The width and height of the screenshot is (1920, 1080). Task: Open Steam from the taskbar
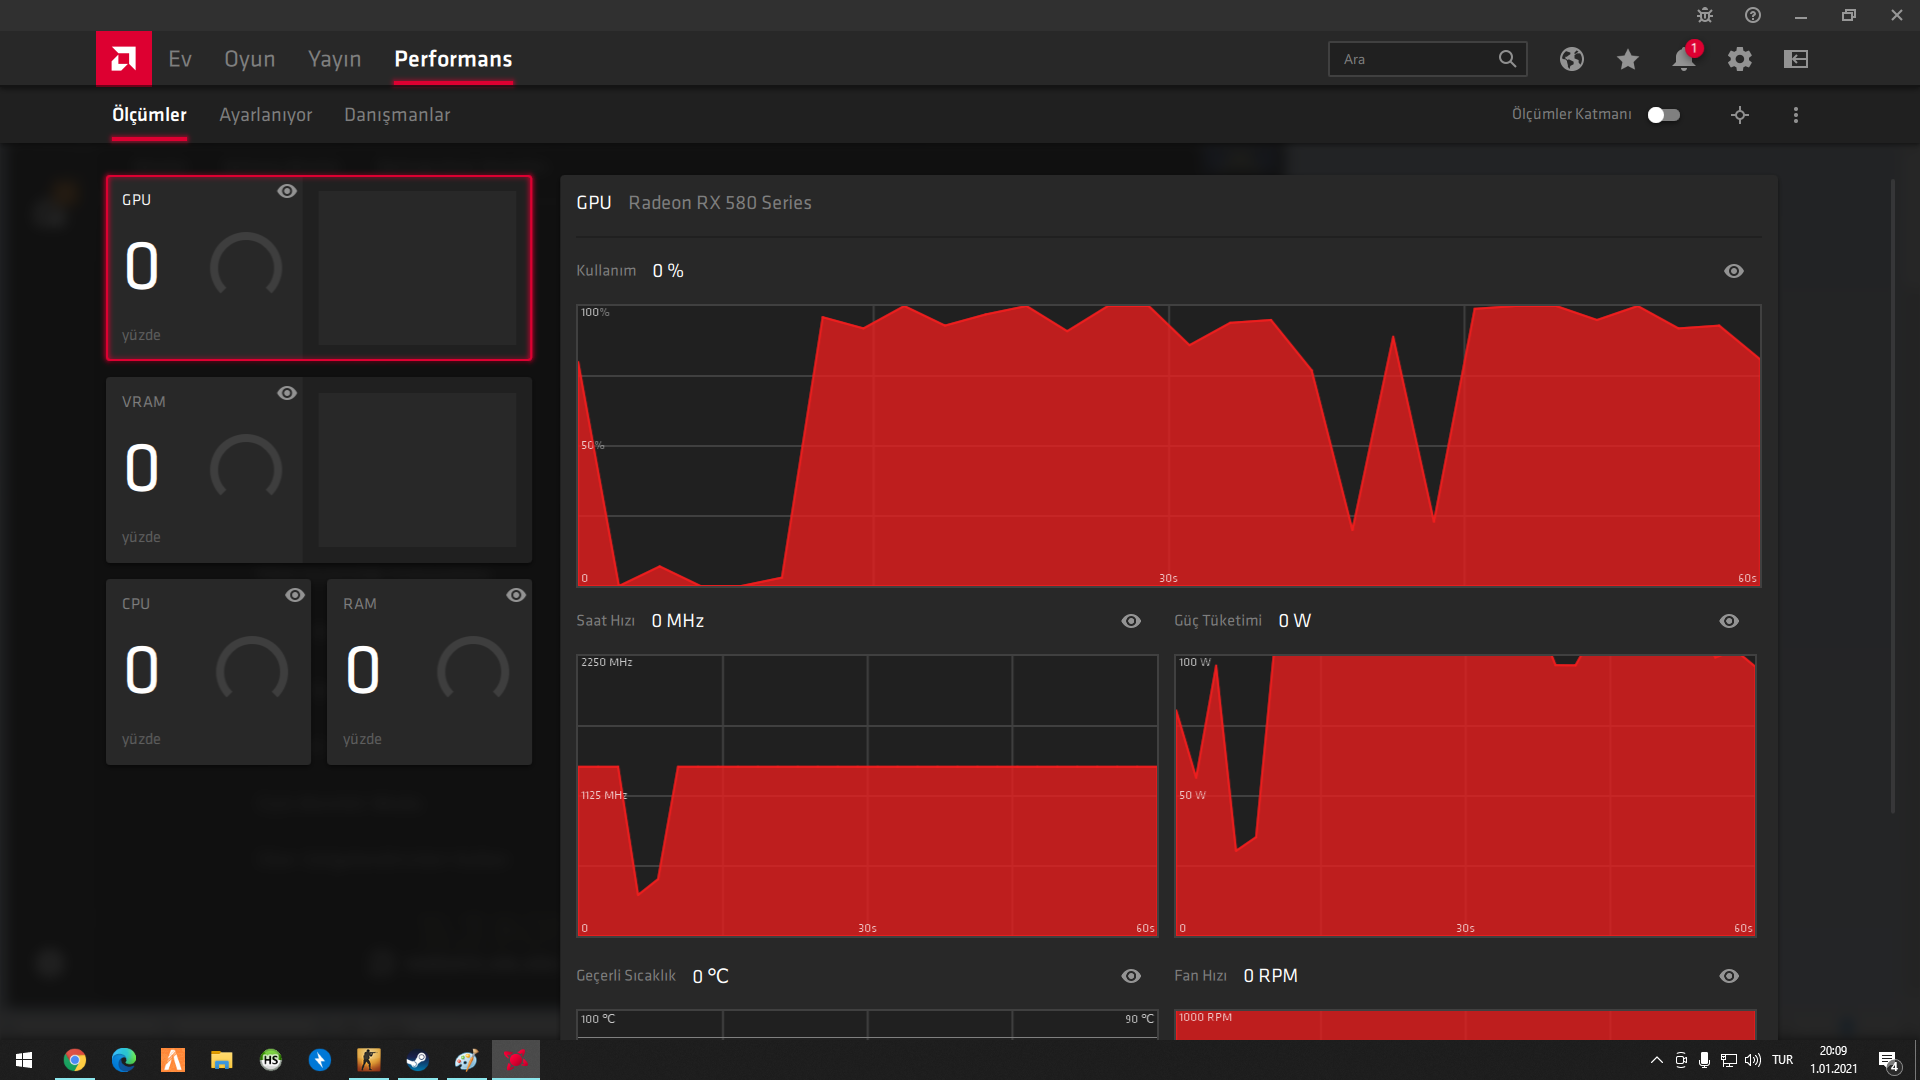tap(418, 1060)
